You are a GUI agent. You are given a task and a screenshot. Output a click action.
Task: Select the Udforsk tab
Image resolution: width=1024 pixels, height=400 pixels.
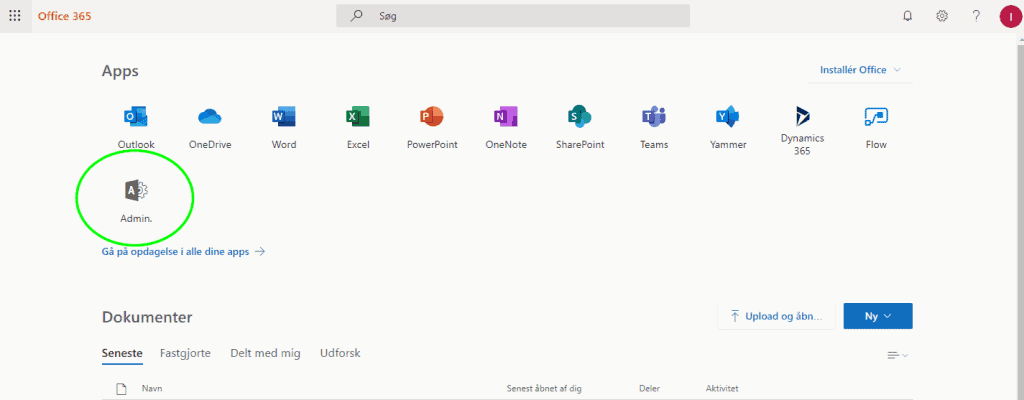tap(340, 354)
